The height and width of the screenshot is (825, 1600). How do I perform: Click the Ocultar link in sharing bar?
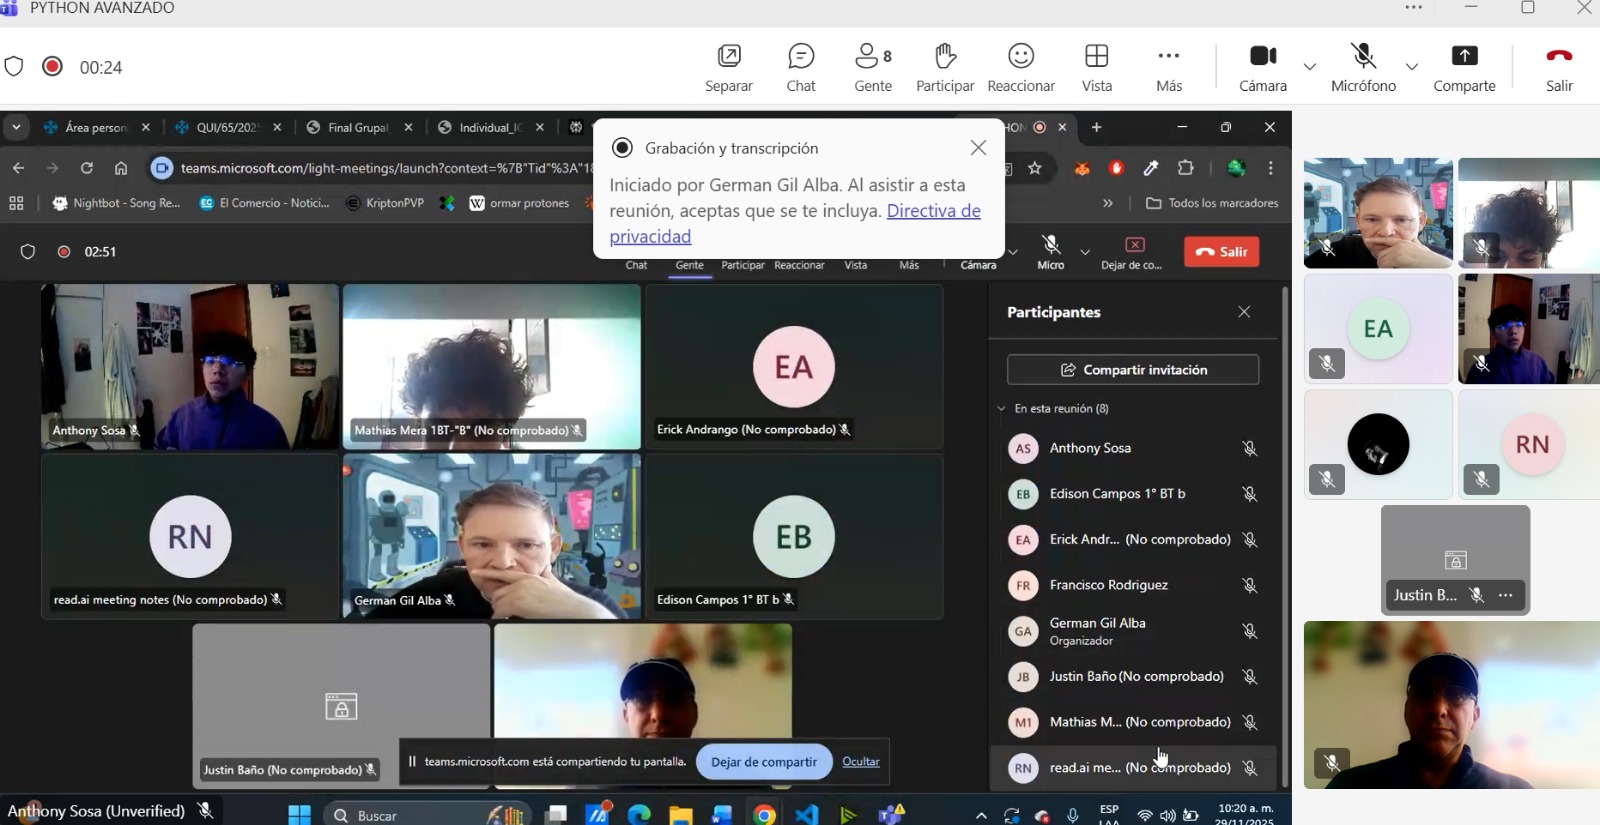coord(861,762)
